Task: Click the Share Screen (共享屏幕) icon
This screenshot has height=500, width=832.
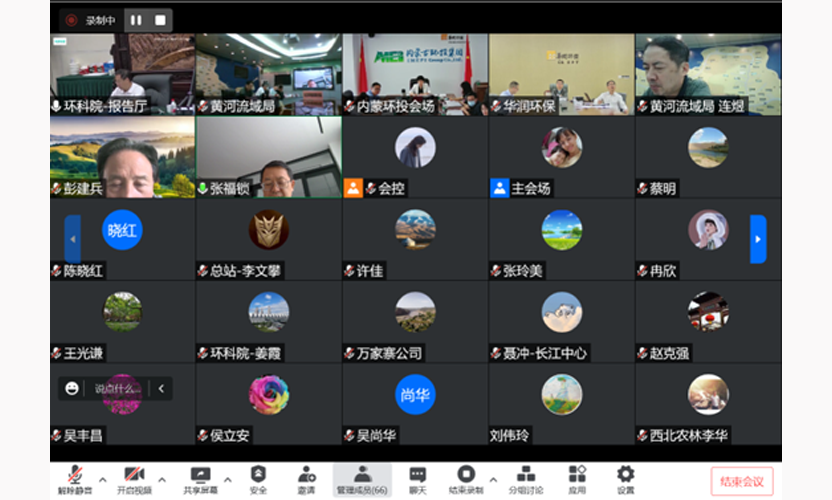Action: tap(199, 476)
